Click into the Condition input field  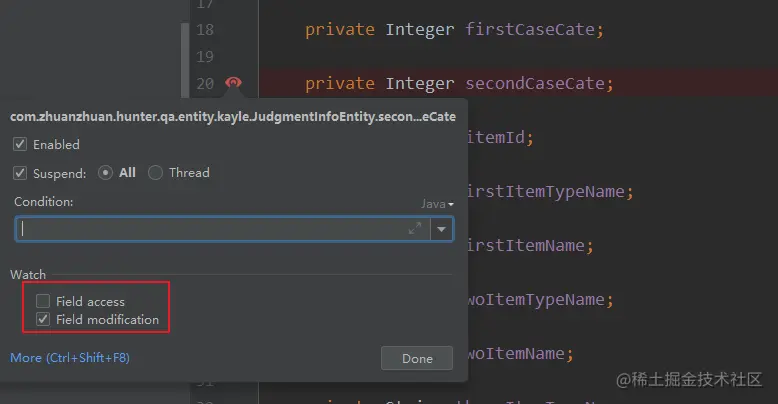pyautogui.click(x=223, y=229)
